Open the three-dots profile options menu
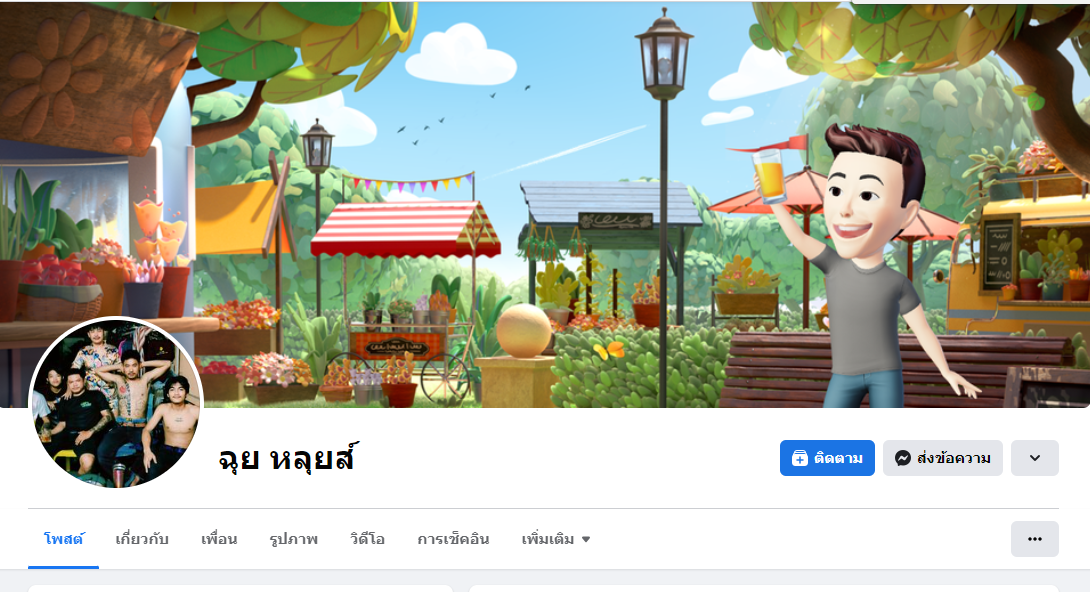 pyautogui.click(x=1034, y=539)
